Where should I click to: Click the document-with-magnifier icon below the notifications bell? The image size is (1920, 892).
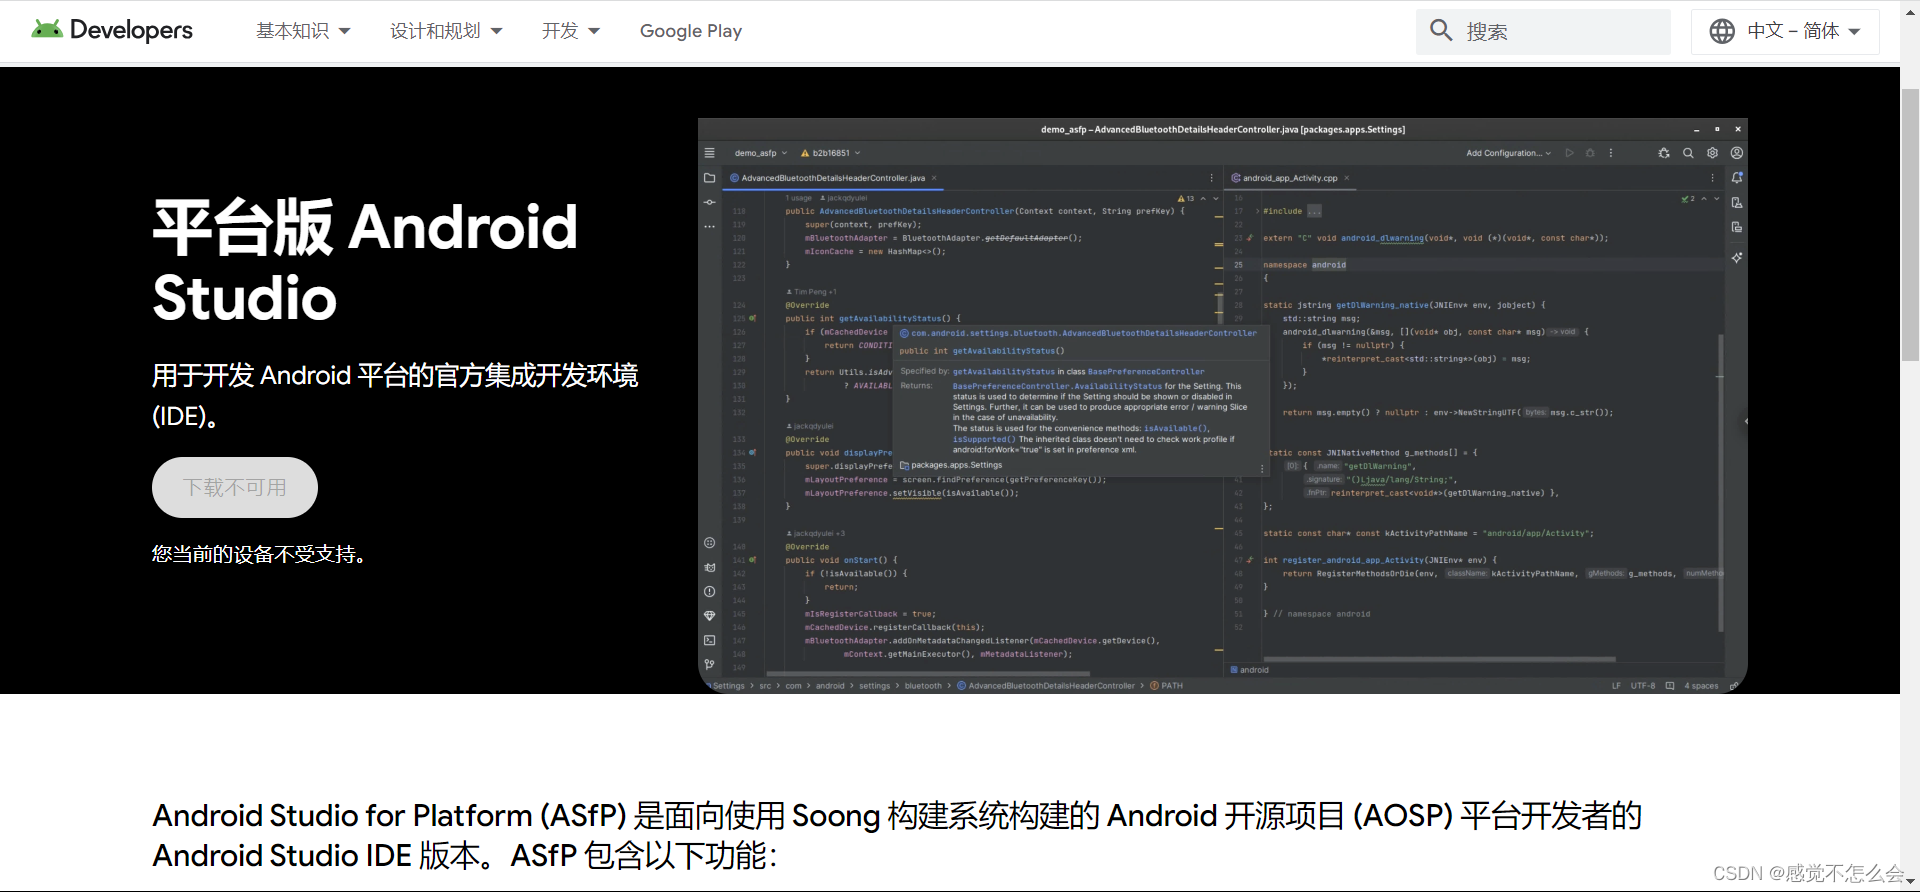pos(1737,203)
